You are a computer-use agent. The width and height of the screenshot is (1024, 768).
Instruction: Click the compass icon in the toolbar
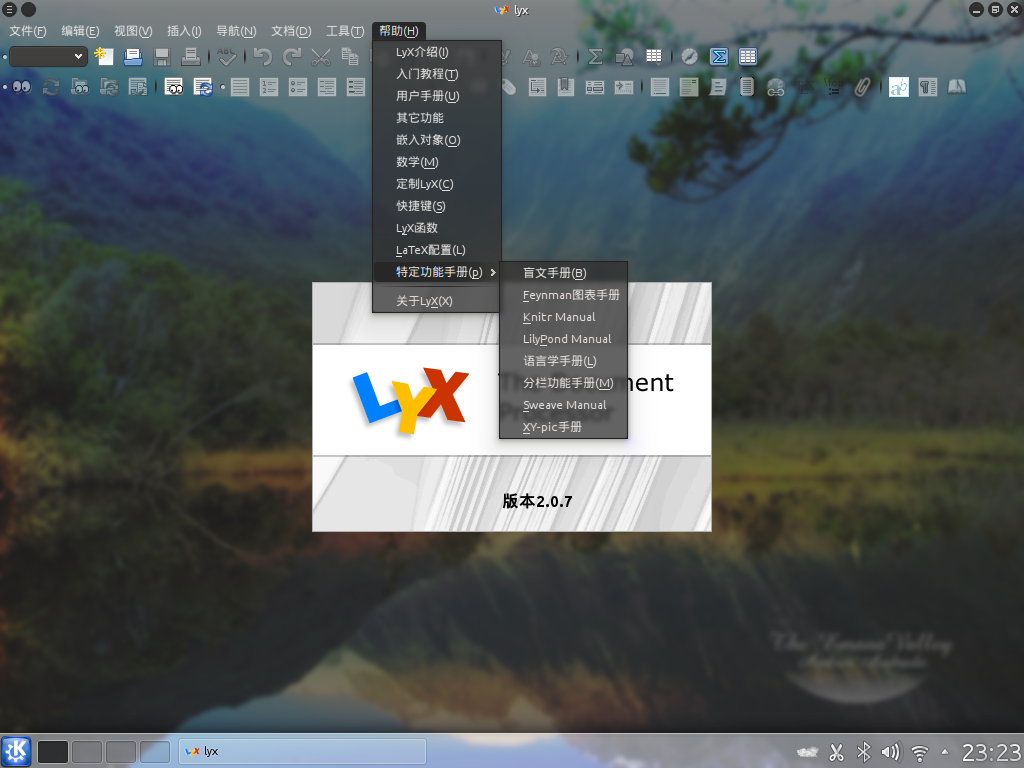tap(690, 57)
